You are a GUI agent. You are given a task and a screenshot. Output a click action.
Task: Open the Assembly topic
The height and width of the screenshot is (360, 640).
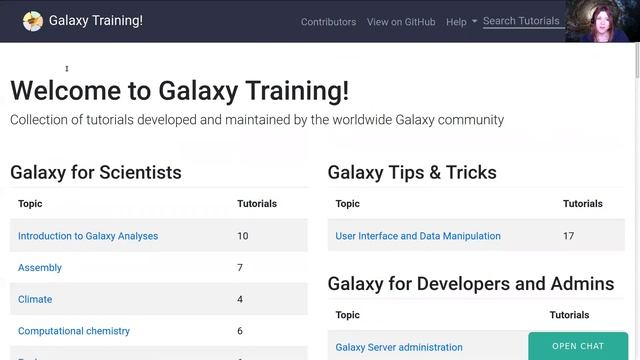click(40, 268)
